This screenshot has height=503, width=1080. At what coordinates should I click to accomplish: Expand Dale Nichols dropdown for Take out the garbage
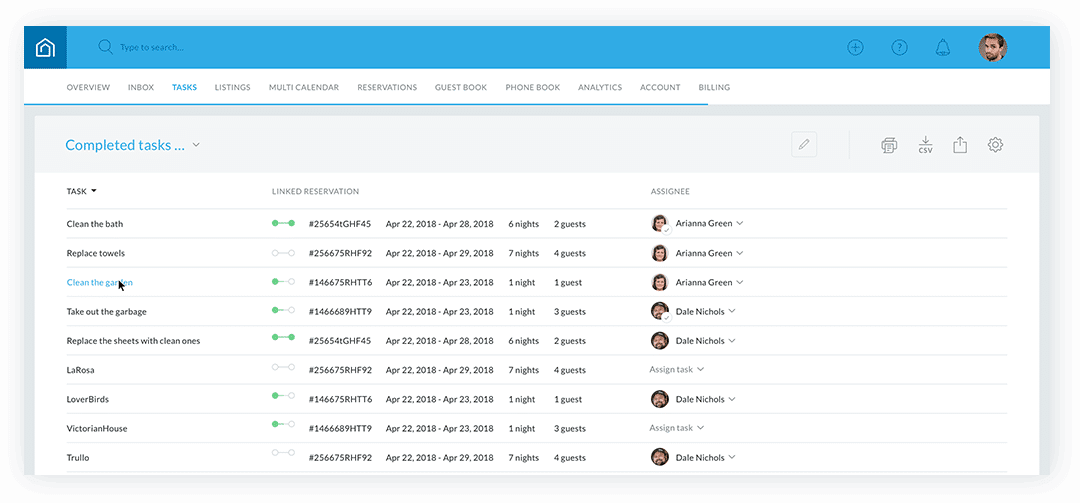[731, 311]
